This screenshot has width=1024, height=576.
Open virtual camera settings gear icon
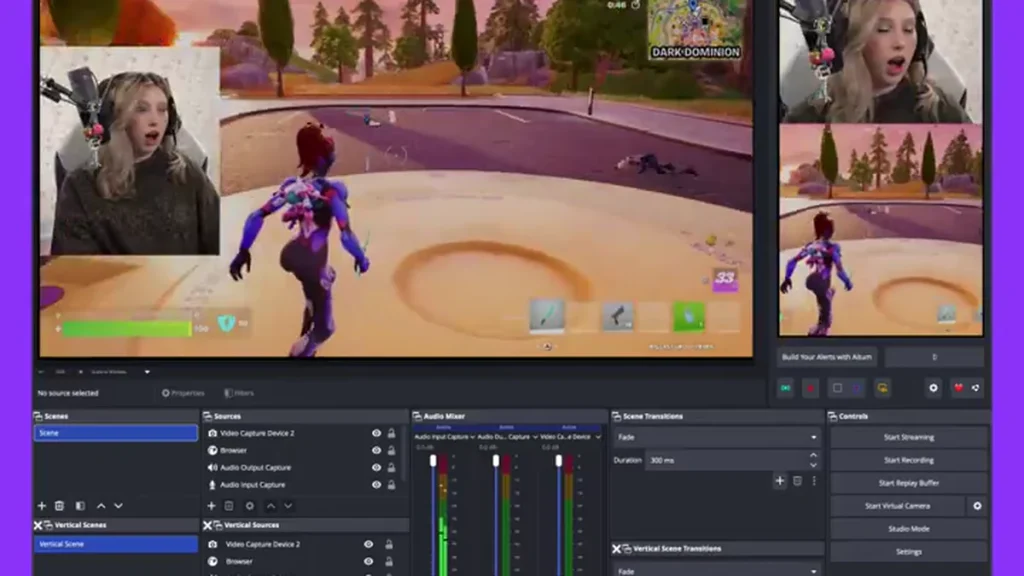click(977, 506)
